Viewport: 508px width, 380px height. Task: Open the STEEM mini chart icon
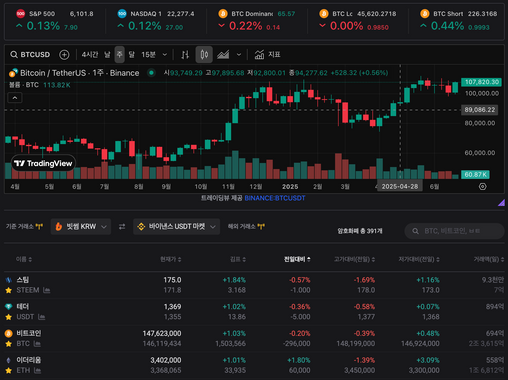point(46,290)
